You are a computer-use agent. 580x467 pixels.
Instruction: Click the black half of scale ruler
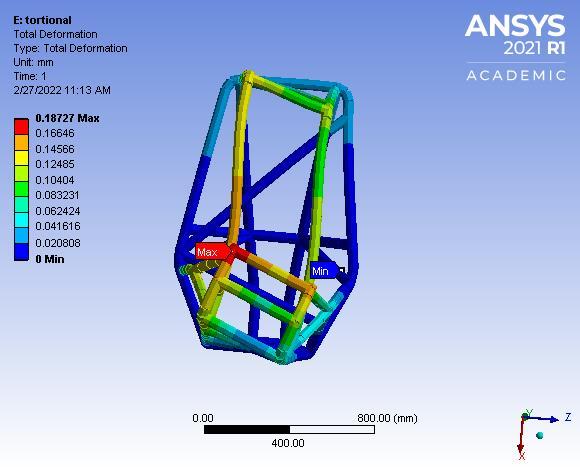[x=247, y=429]
